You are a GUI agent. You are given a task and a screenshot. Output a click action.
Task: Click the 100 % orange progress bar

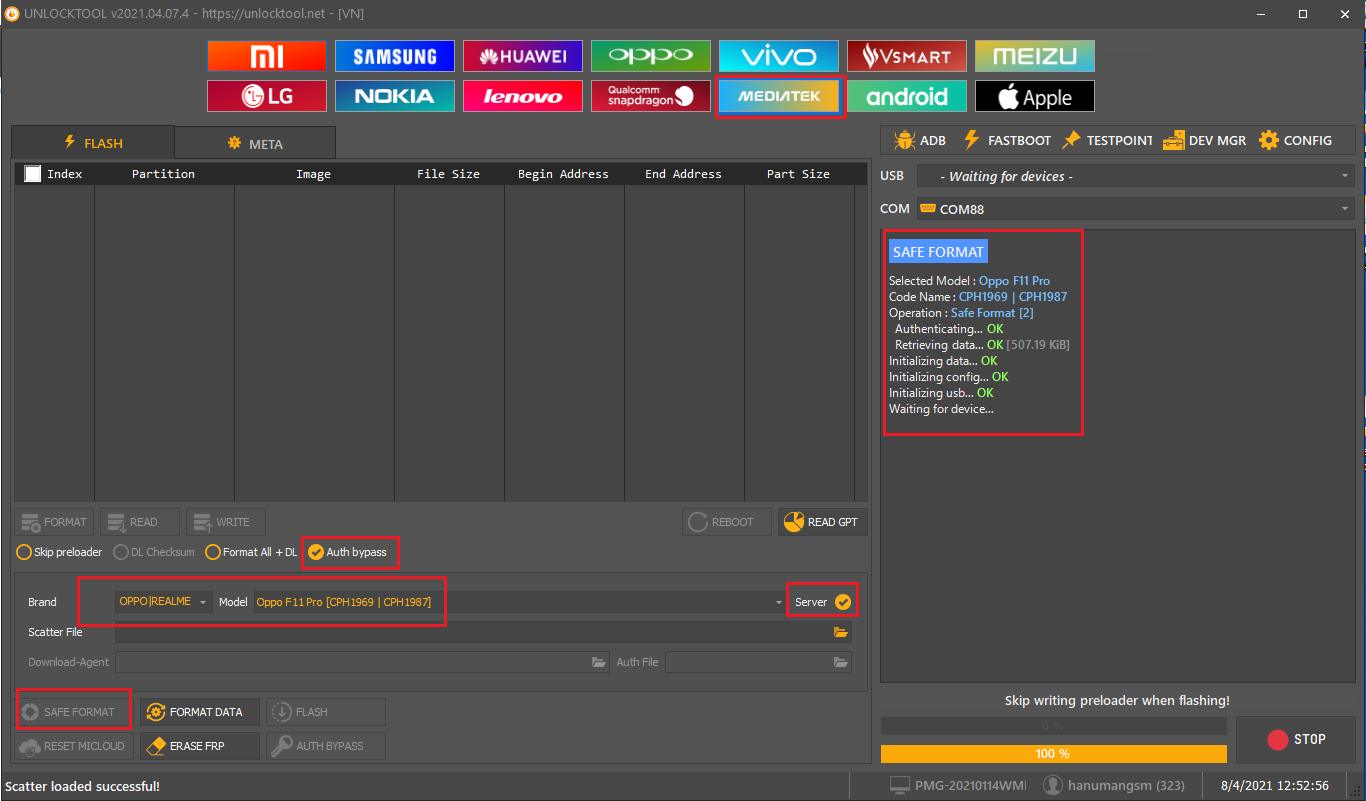pyautogui.click(x=1053, y=753)
